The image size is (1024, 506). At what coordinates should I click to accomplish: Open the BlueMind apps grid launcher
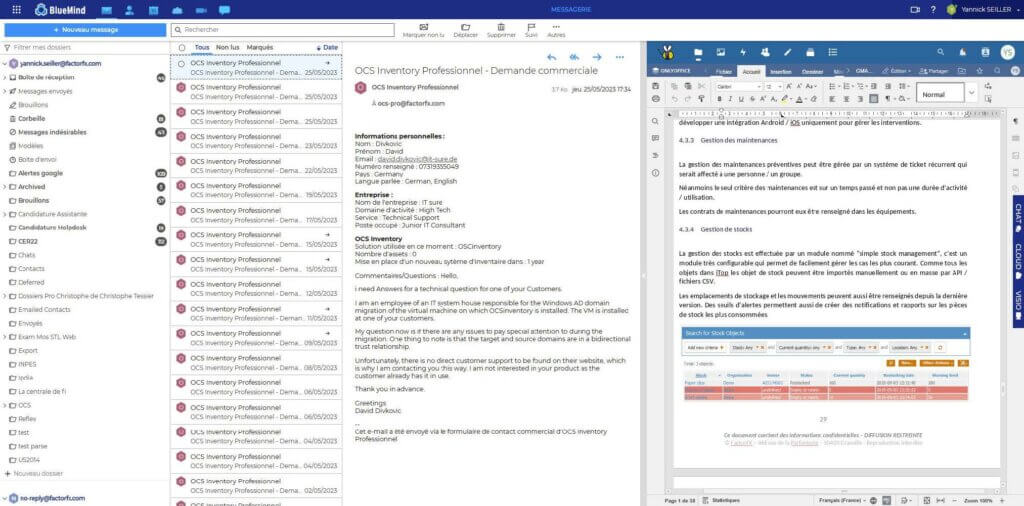17,10
